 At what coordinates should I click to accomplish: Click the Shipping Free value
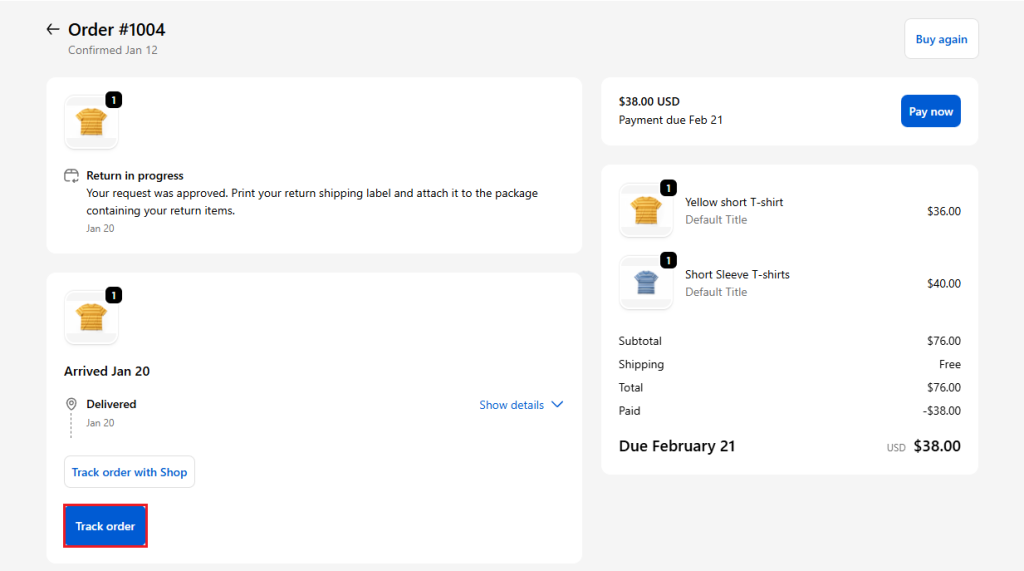pos(950,364)
